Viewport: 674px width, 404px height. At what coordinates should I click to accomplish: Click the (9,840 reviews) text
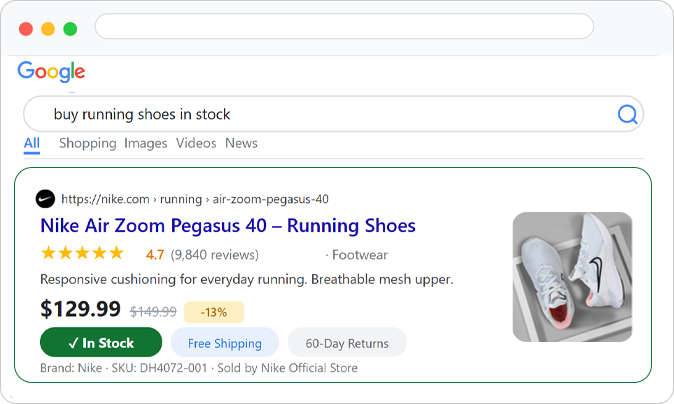coord(214,255)
